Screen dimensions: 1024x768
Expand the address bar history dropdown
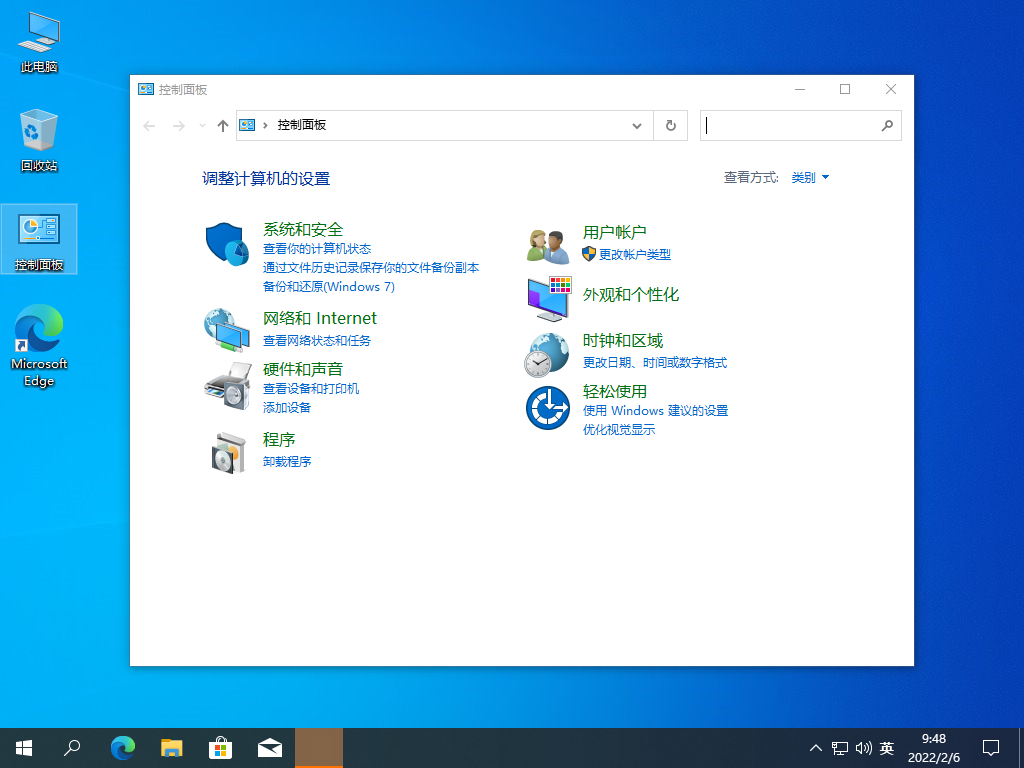pos(637,125)
